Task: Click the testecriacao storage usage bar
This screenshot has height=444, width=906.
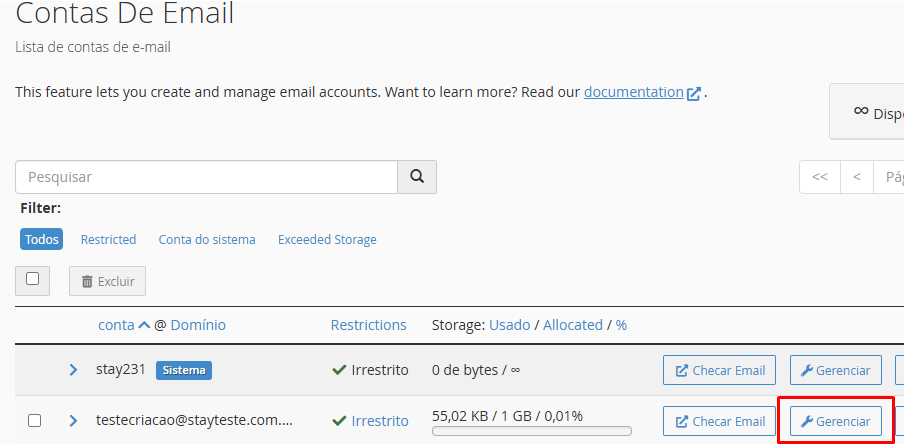Action: pyautogui.click(x=531, y=432)
